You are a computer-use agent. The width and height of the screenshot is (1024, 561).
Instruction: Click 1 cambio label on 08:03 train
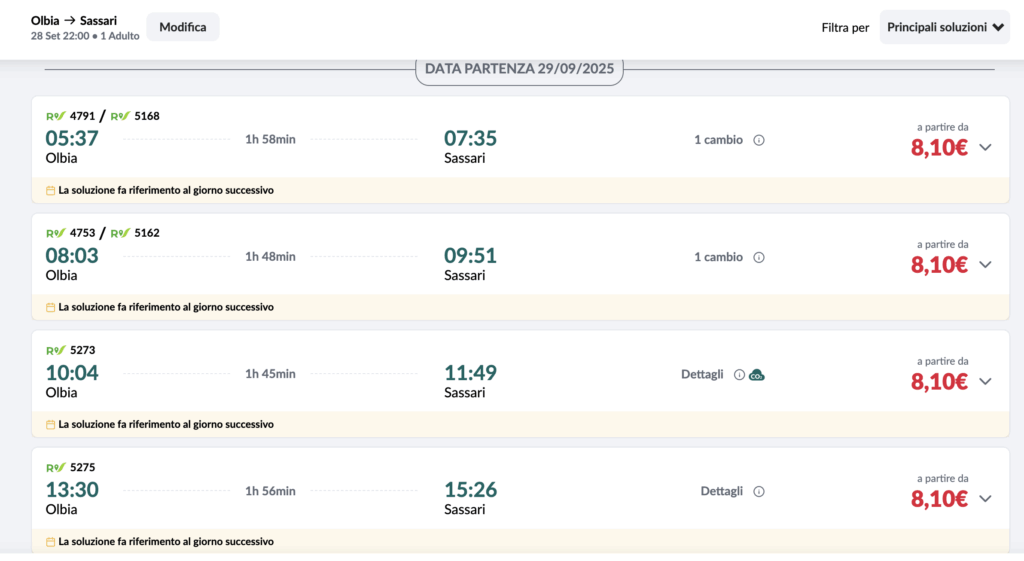coord(718,257)
